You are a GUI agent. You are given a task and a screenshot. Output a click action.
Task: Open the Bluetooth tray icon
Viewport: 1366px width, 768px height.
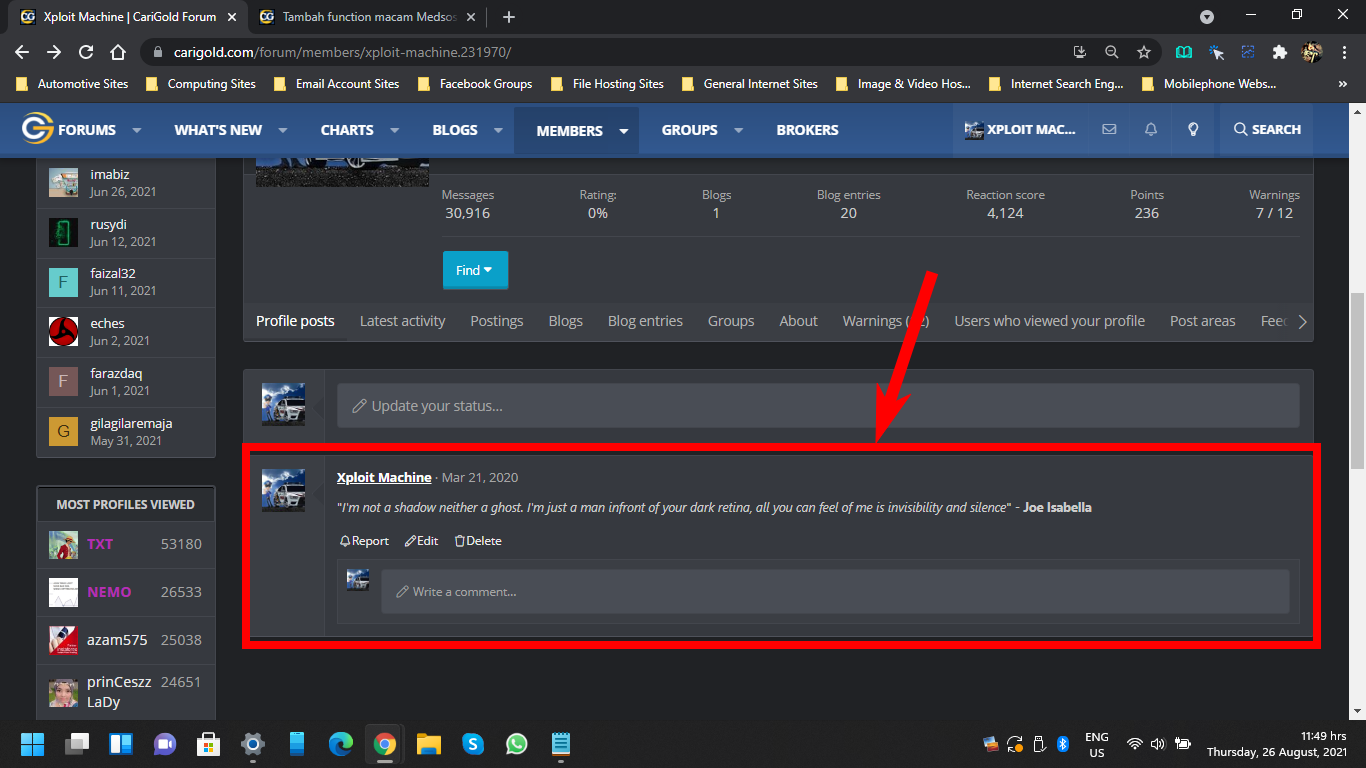point(1064,744)
